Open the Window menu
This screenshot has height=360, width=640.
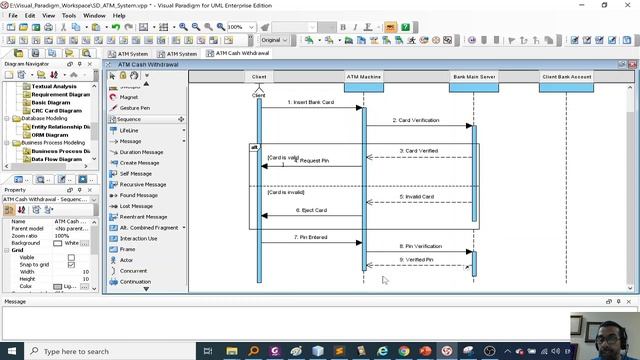[94, 16]
